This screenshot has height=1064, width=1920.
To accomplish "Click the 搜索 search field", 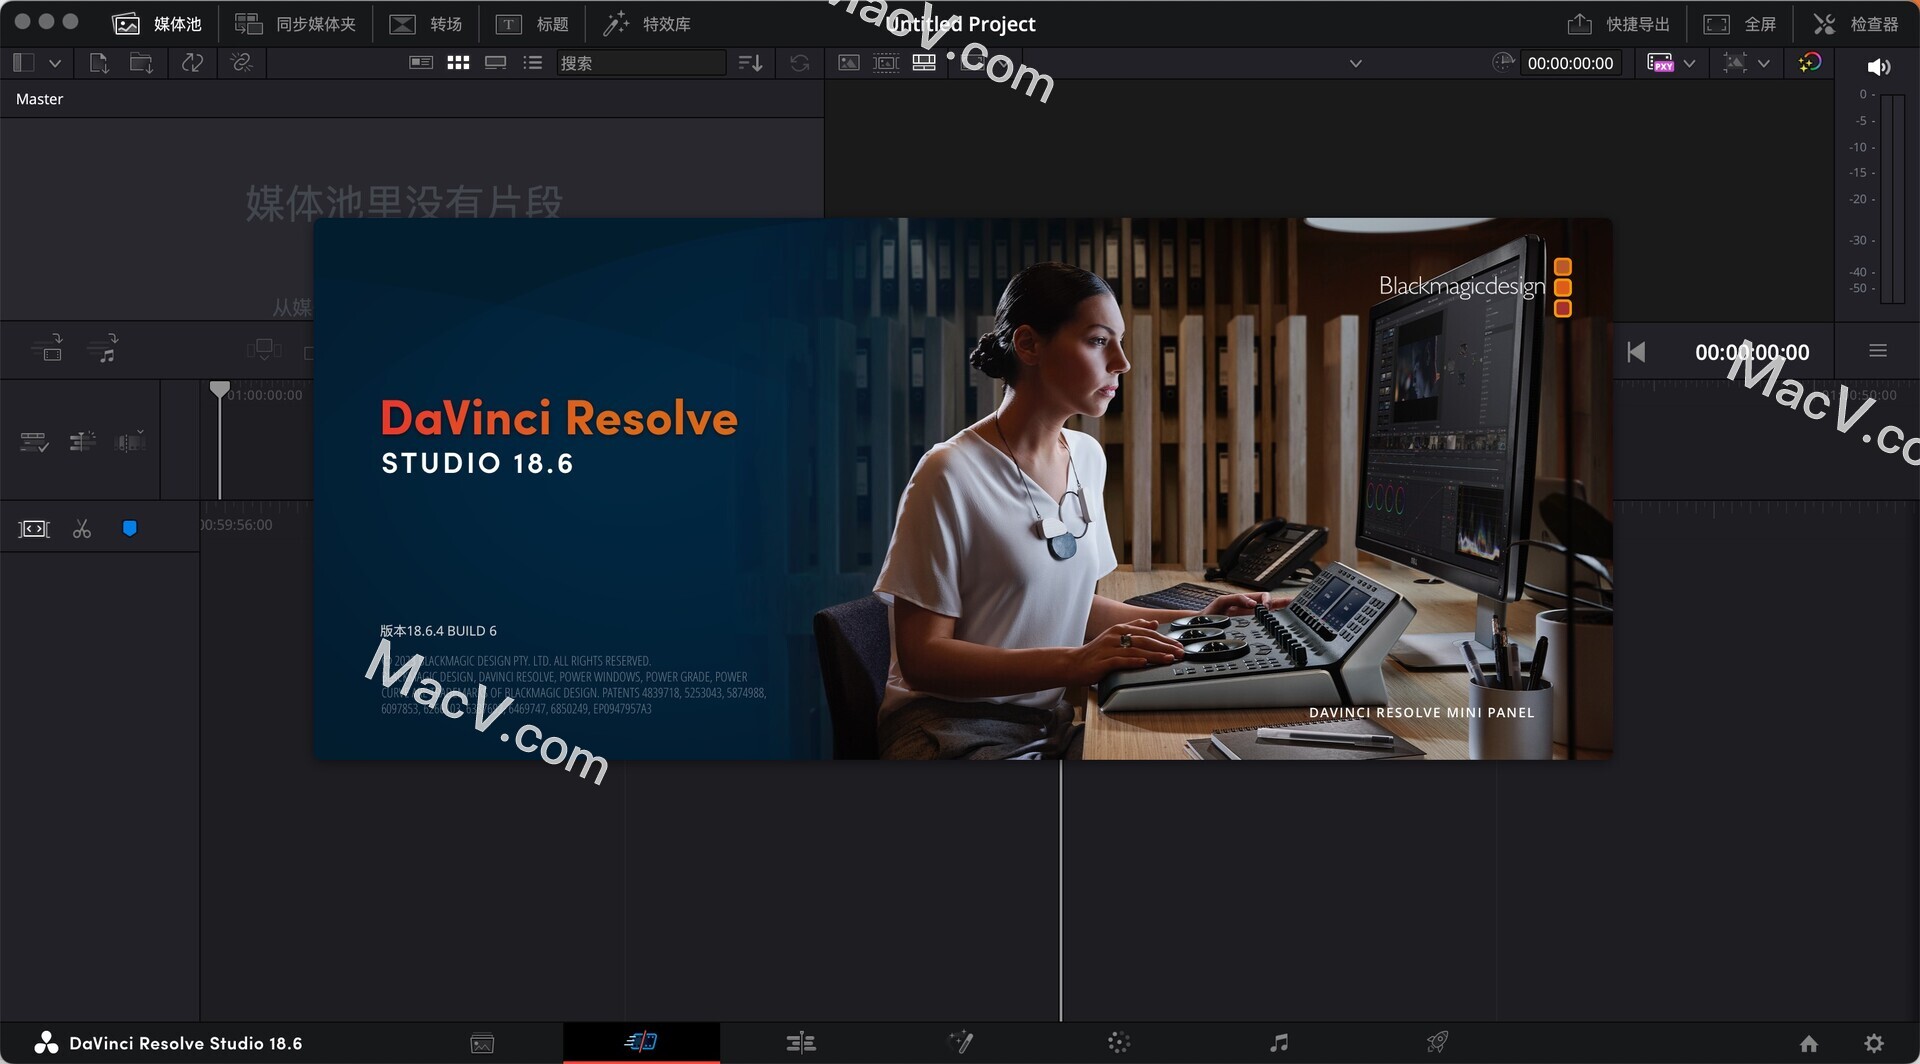I will point(641,63).
